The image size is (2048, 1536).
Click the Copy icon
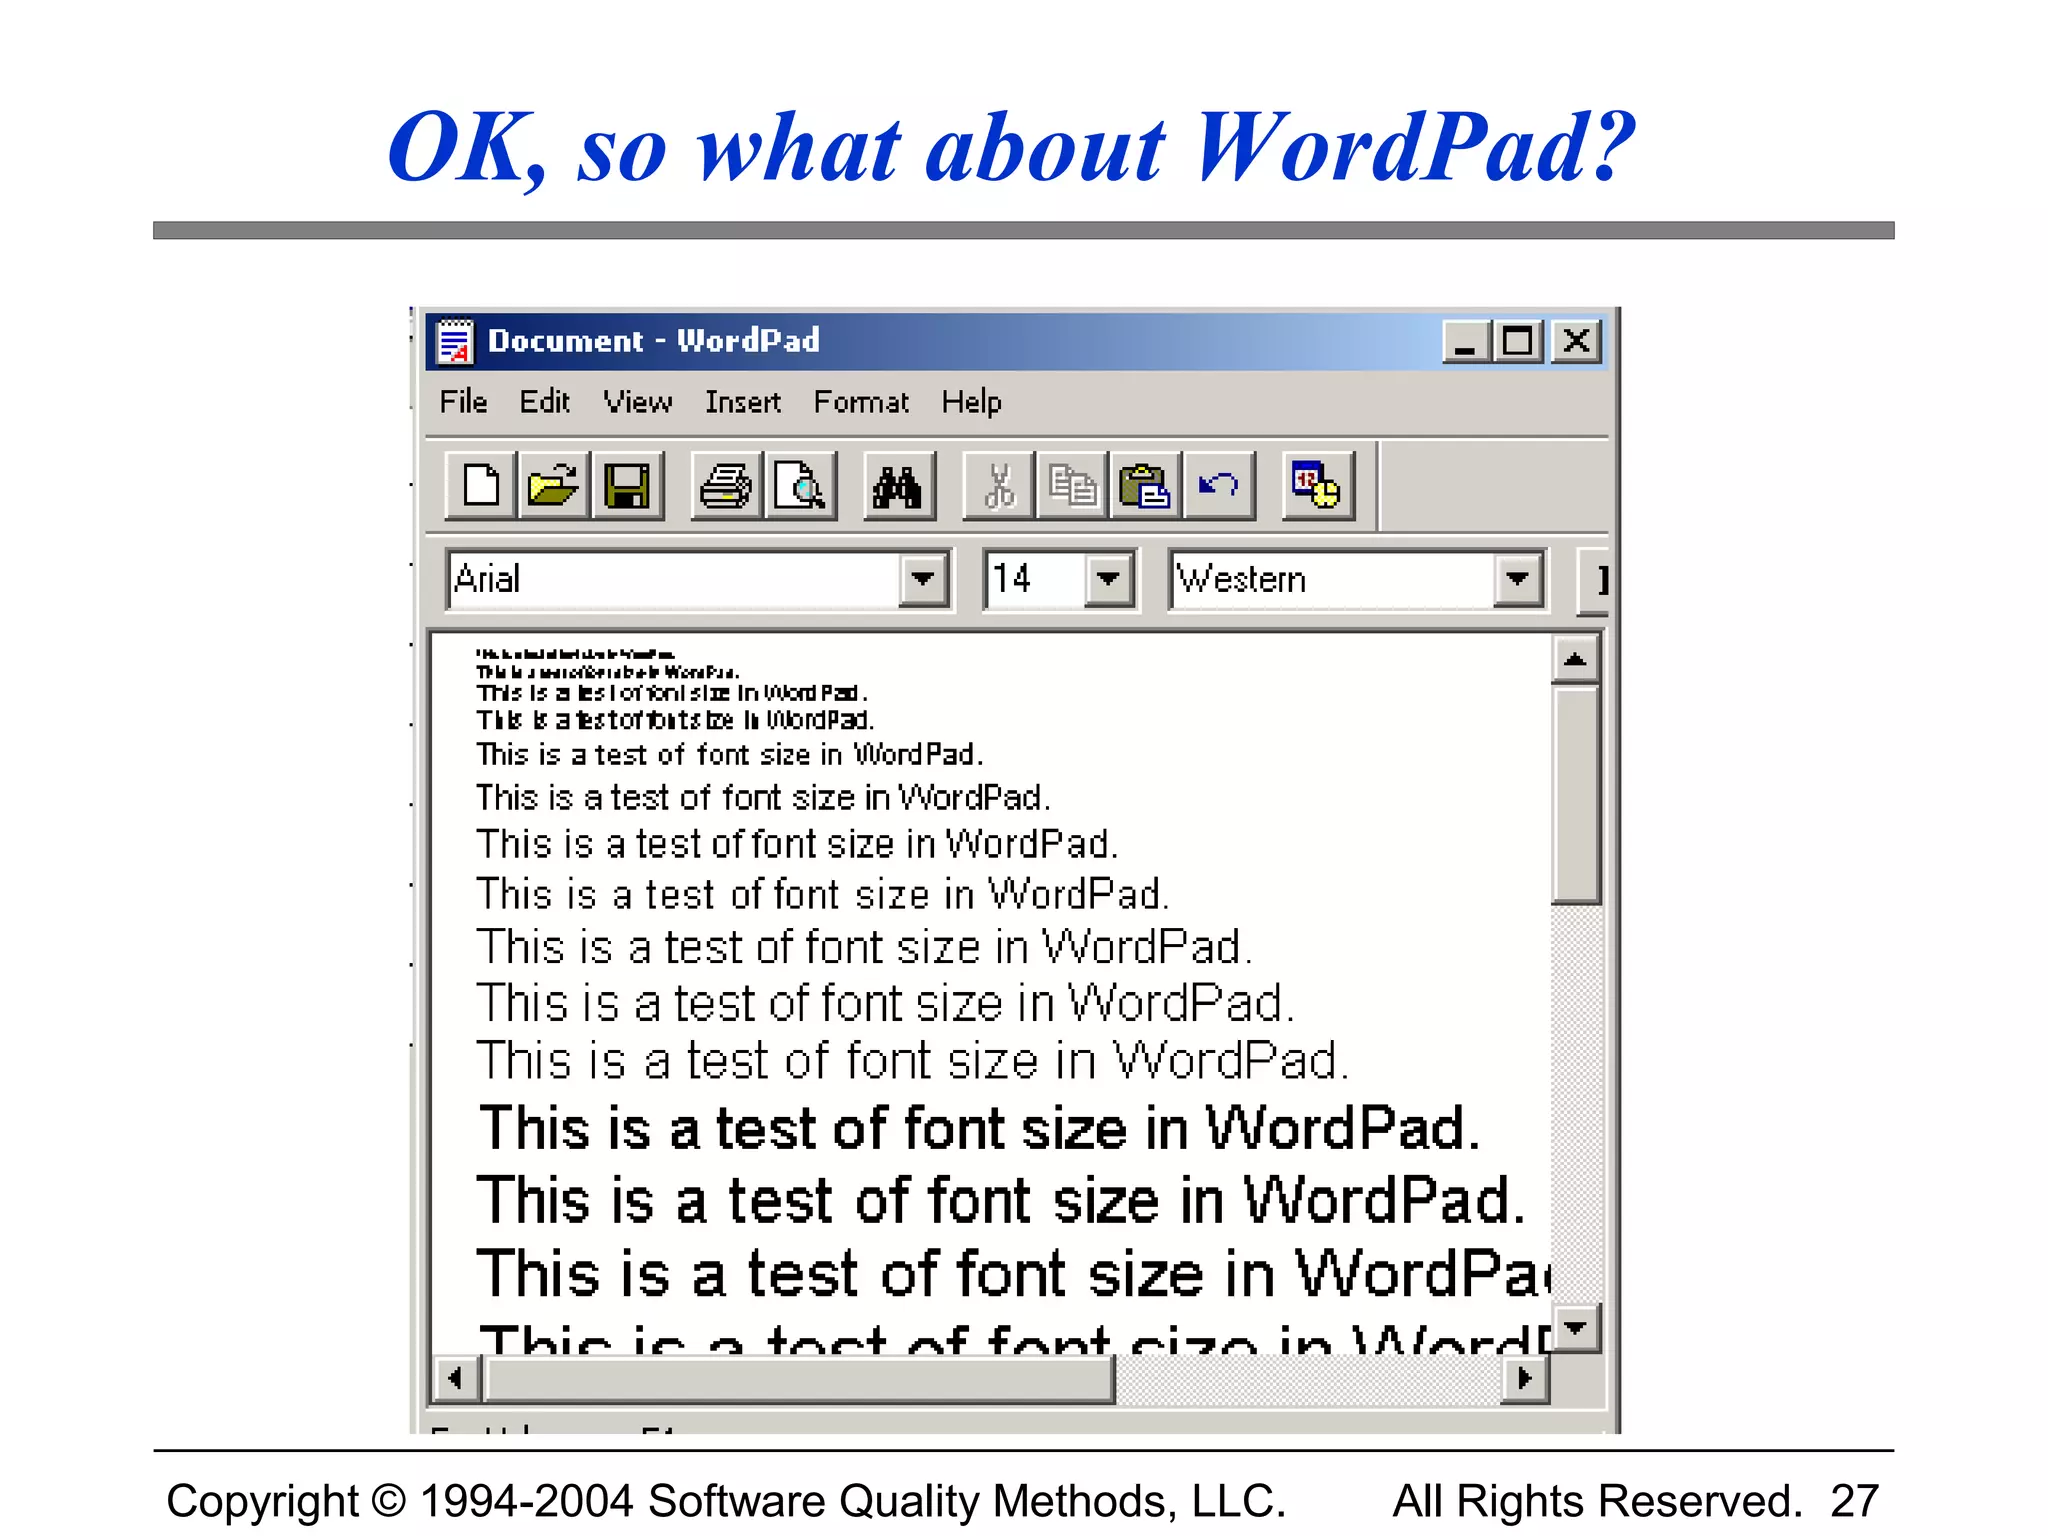pos(1072,486)
